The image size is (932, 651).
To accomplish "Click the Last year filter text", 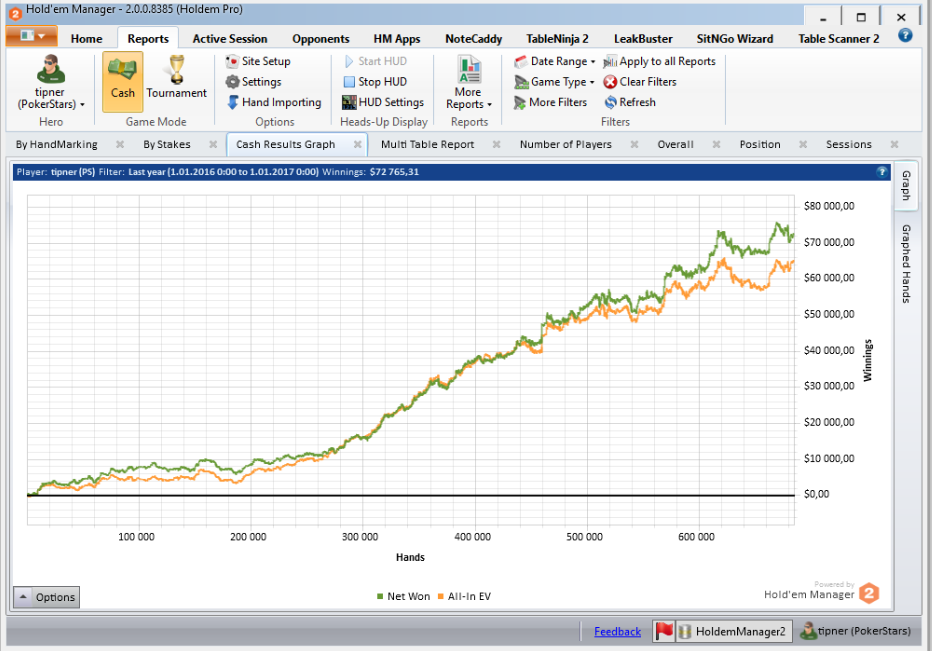I will click(223, 172).
